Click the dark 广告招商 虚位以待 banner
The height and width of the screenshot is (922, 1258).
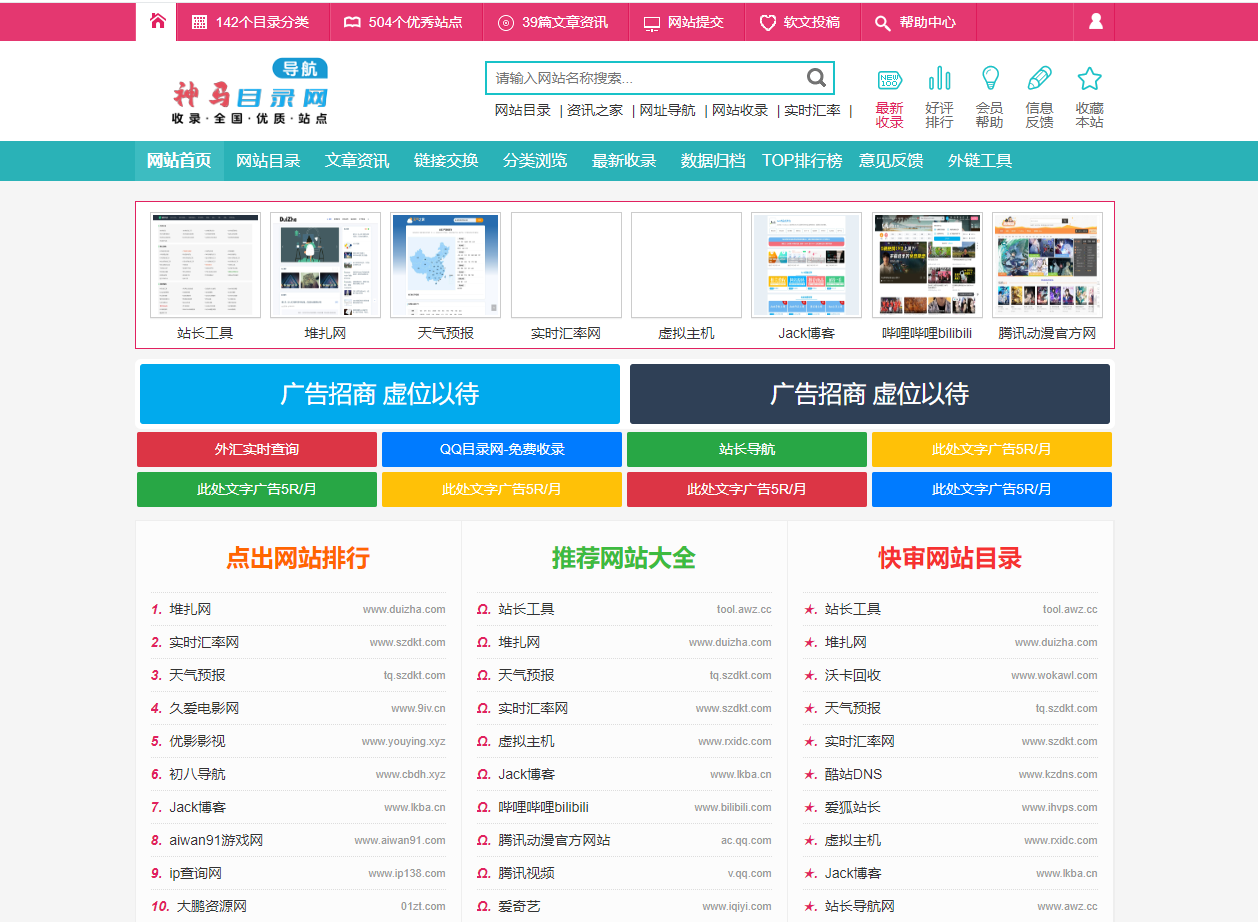pyautogui.click(x=869, y=394)
